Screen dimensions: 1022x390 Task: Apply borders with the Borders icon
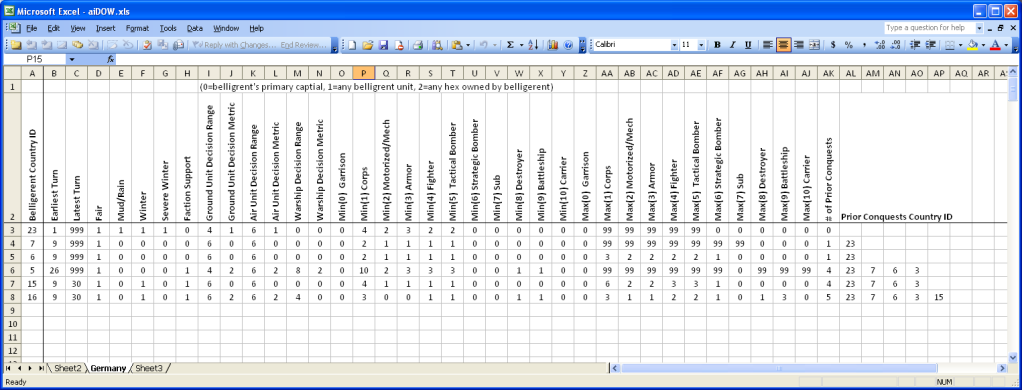950,45
